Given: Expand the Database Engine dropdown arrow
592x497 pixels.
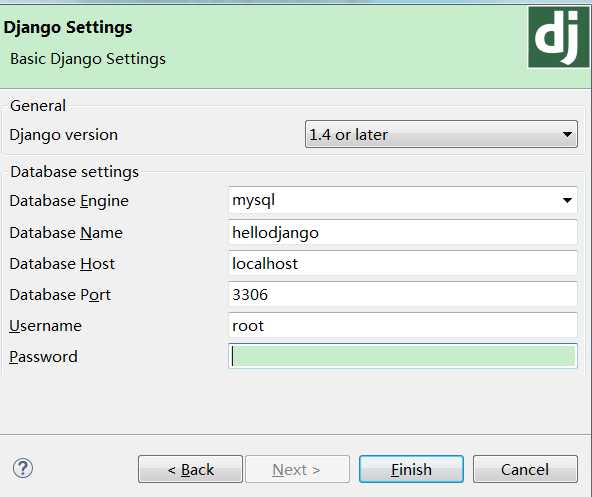Looking at the screenshot, I should tap(567, 200).
